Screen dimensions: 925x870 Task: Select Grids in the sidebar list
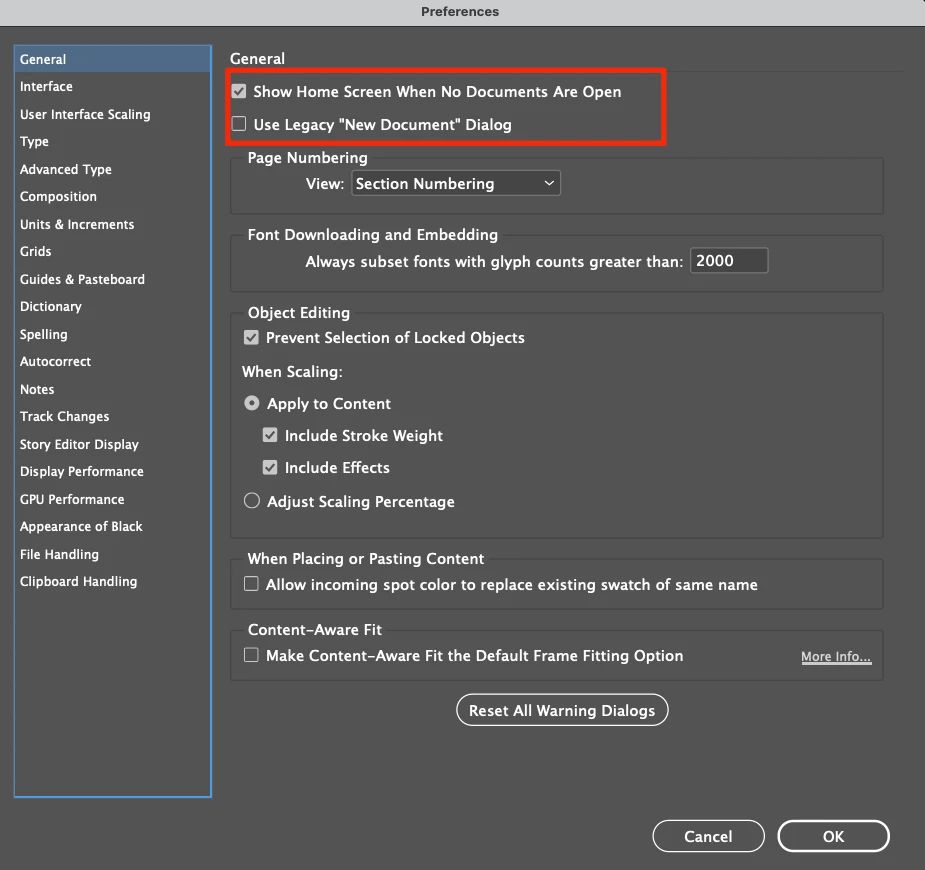pos(113,251)
